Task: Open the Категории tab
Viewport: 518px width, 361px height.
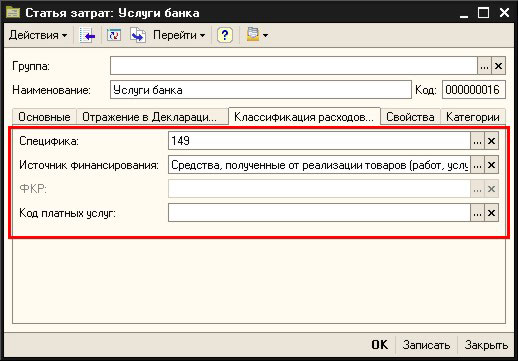Action: click(x=473, y=117)
